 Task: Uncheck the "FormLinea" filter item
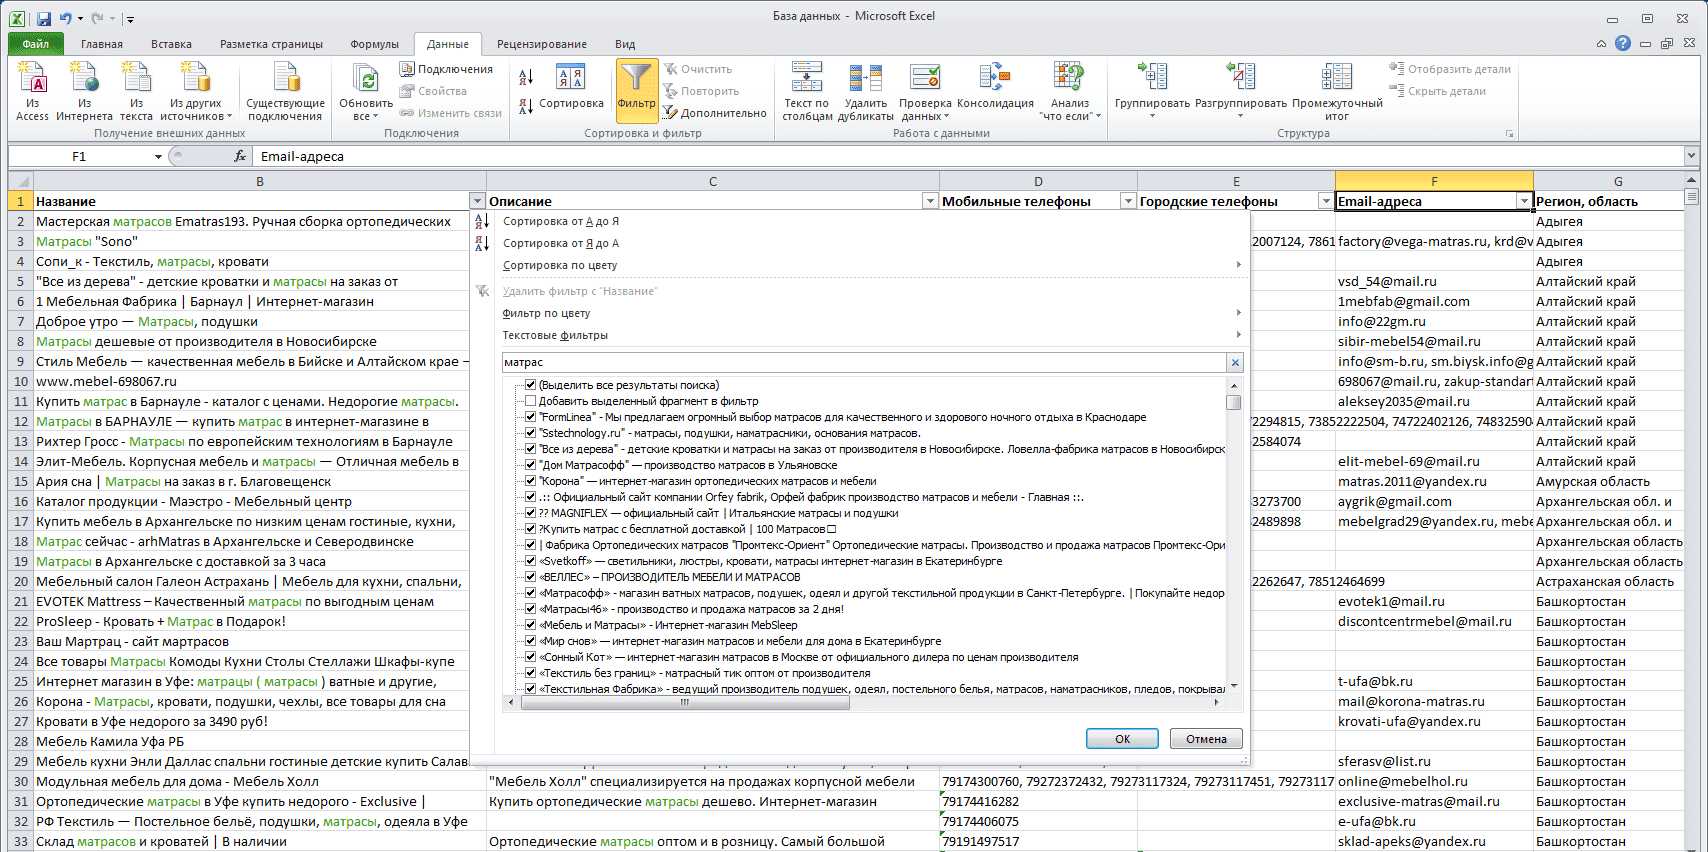tap(531, 417)
